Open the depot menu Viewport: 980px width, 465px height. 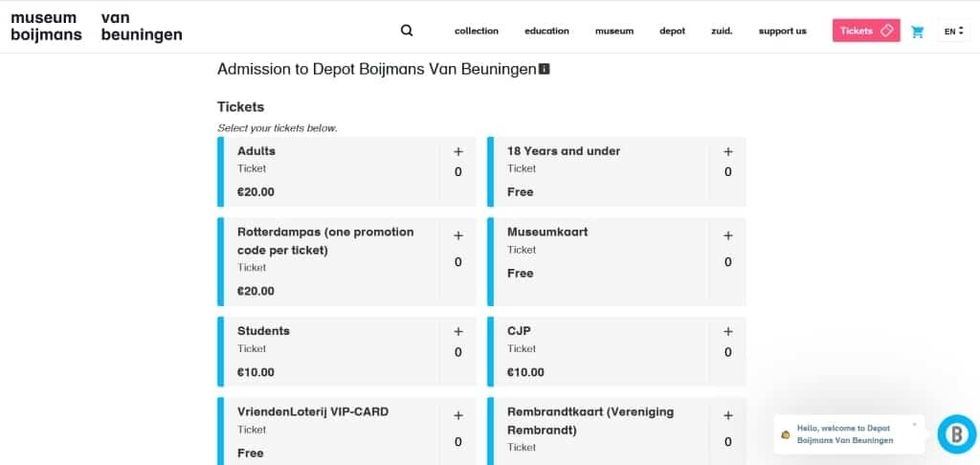(672, 31)
